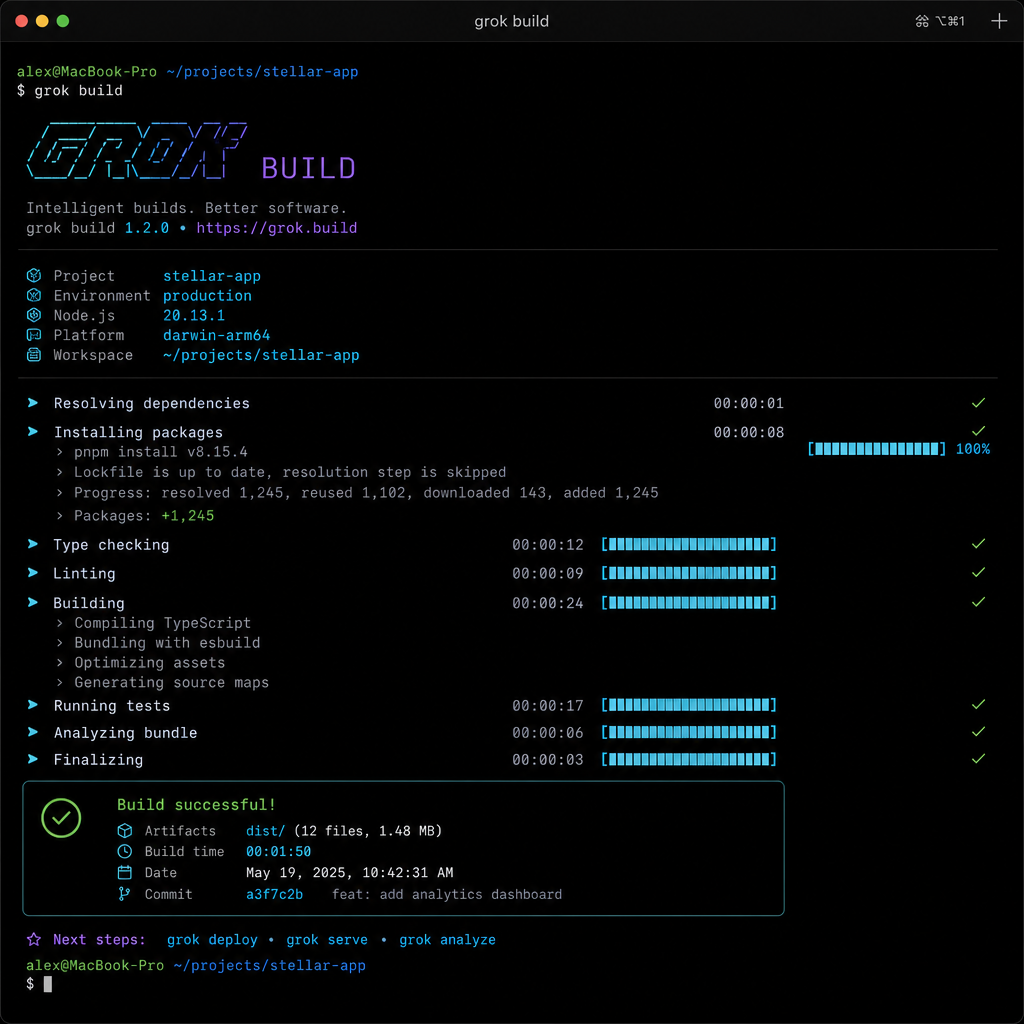The height and width of the screenshot is (1024, 1024).
Task: Open the dist/ artifacts path
Action: (x=265, y=831)
